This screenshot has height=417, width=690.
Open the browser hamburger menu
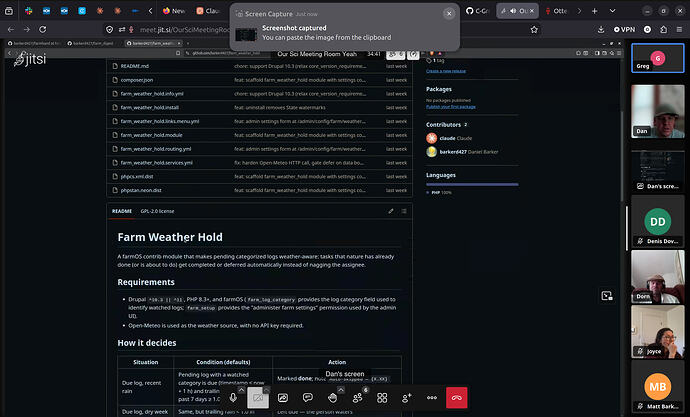pyautogui.click(x=679, y=29)
